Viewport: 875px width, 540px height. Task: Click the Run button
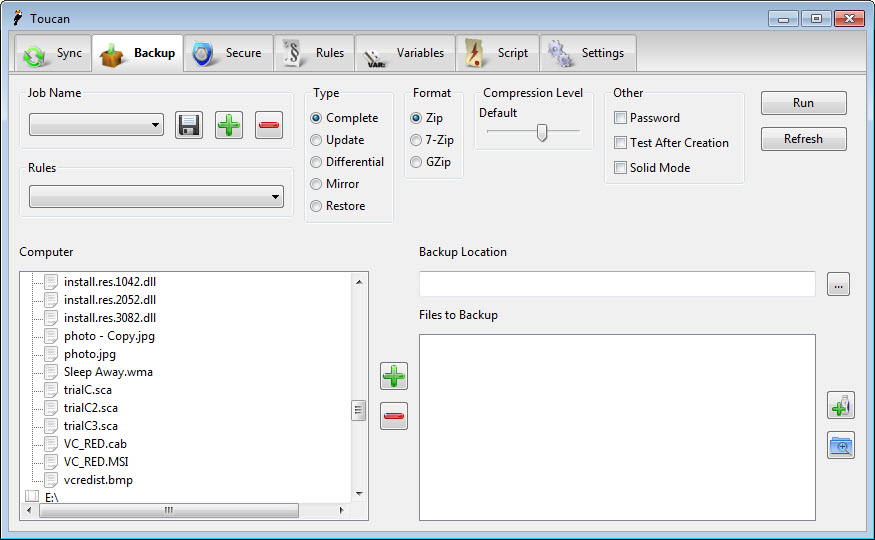tap(804, 103)
